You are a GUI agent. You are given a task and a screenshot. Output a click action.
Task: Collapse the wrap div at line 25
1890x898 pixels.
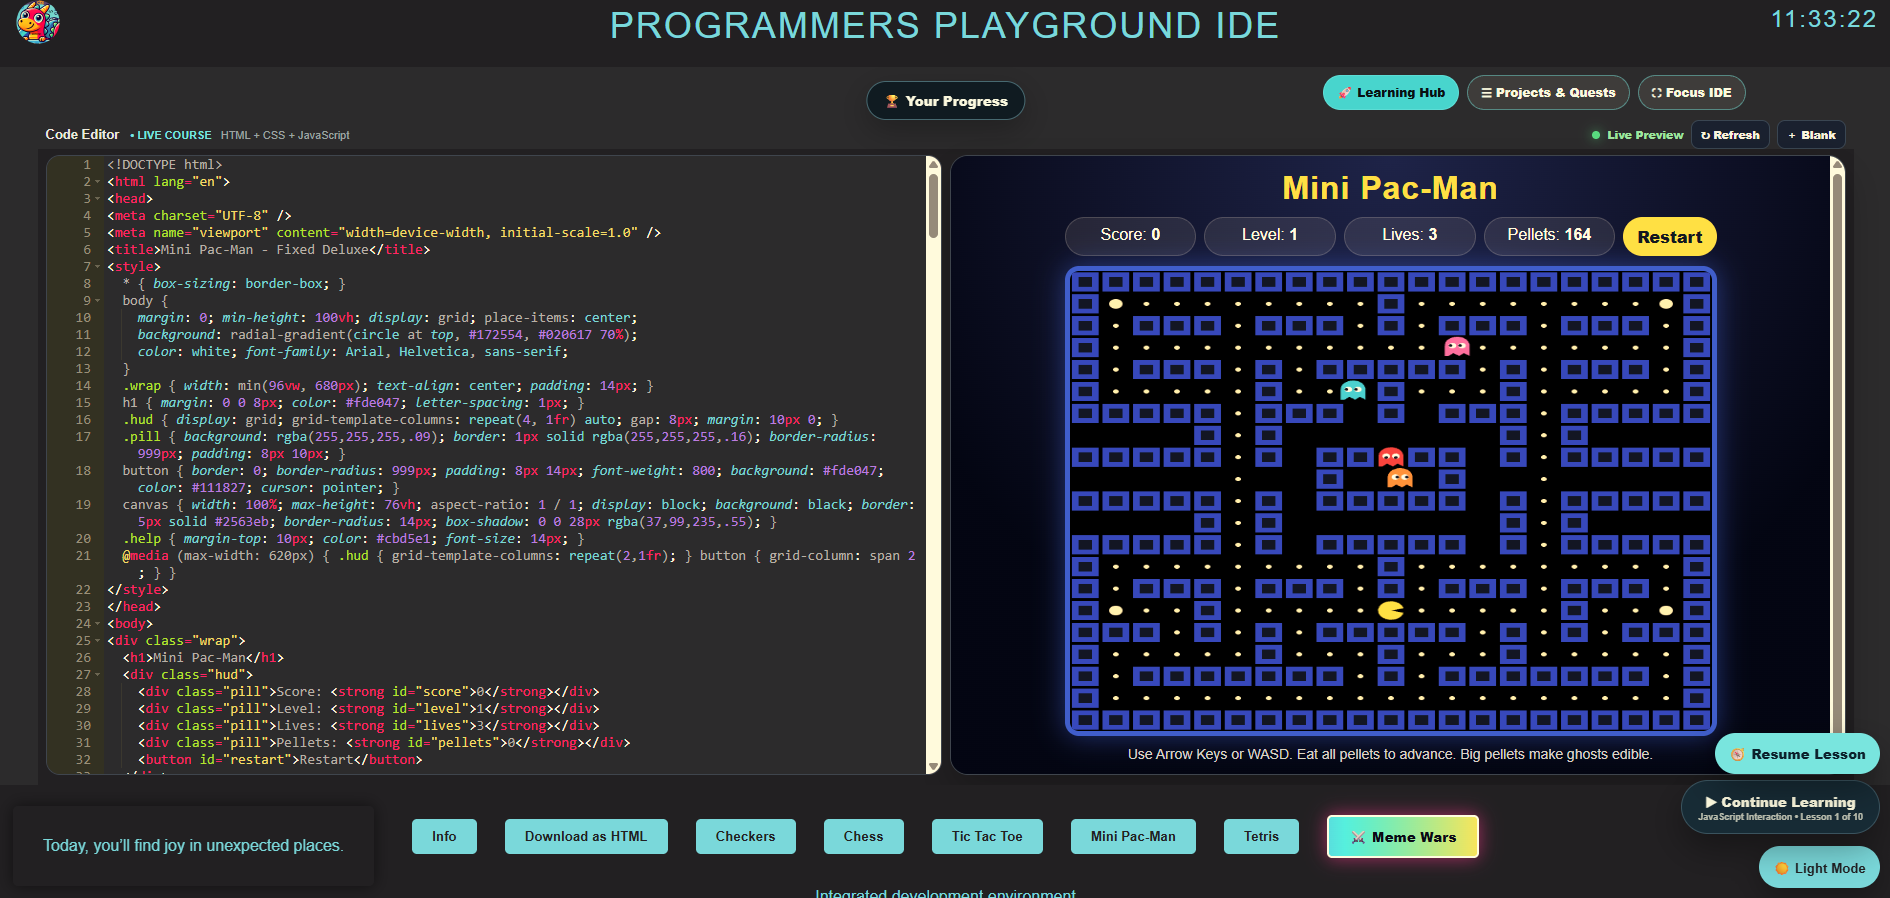tap(97, 641)
